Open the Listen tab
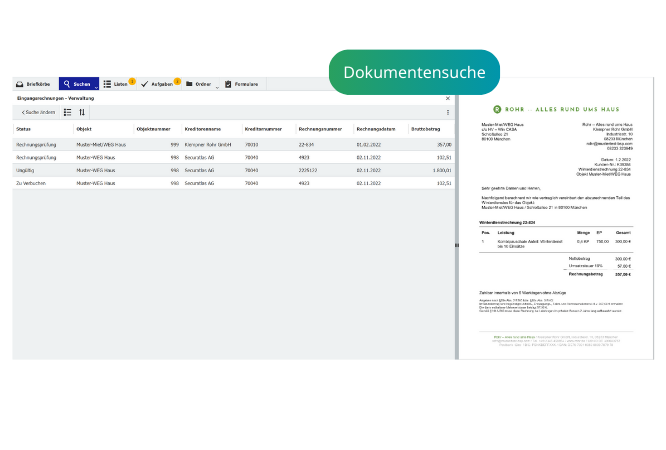This screenshot has height=450, width=666. tap(118, 84)
